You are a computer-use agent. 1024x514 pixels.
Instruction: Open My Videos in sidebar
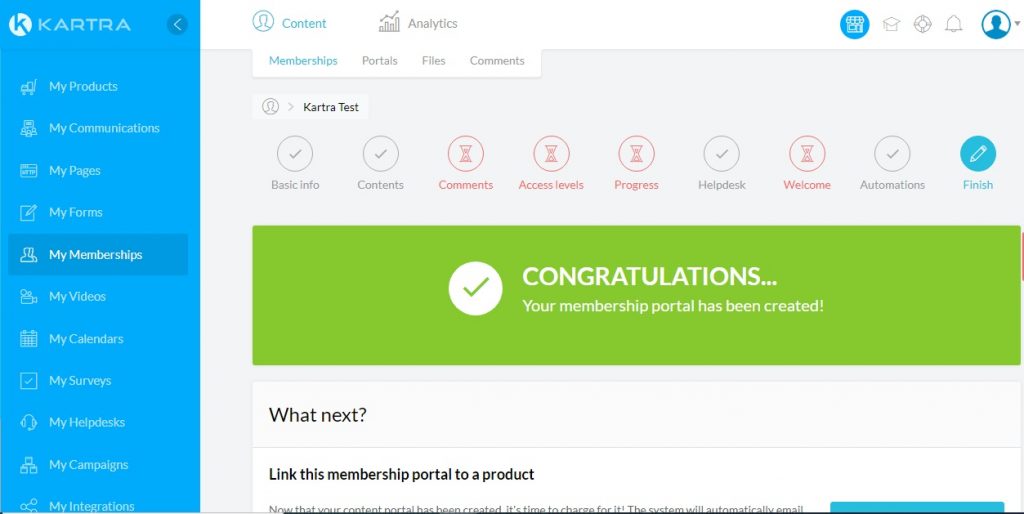(x=77, y=297)
